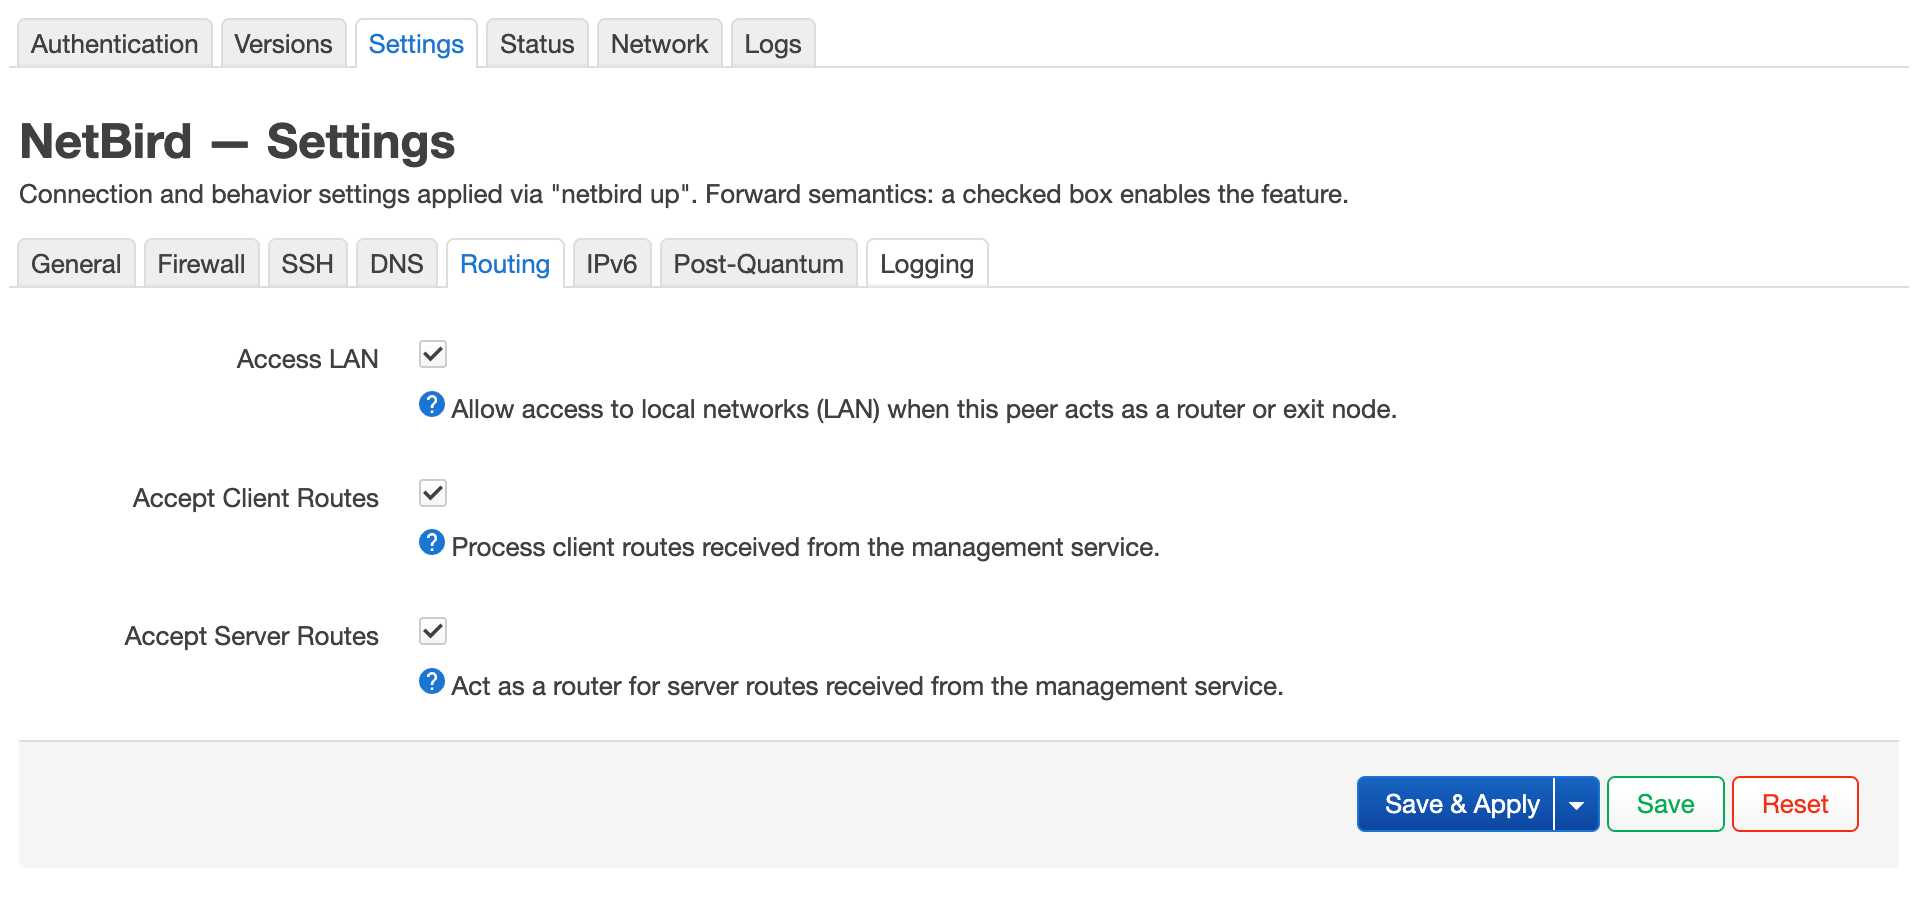Toggle the Accept Client Routes checkbox

point(433,493)
